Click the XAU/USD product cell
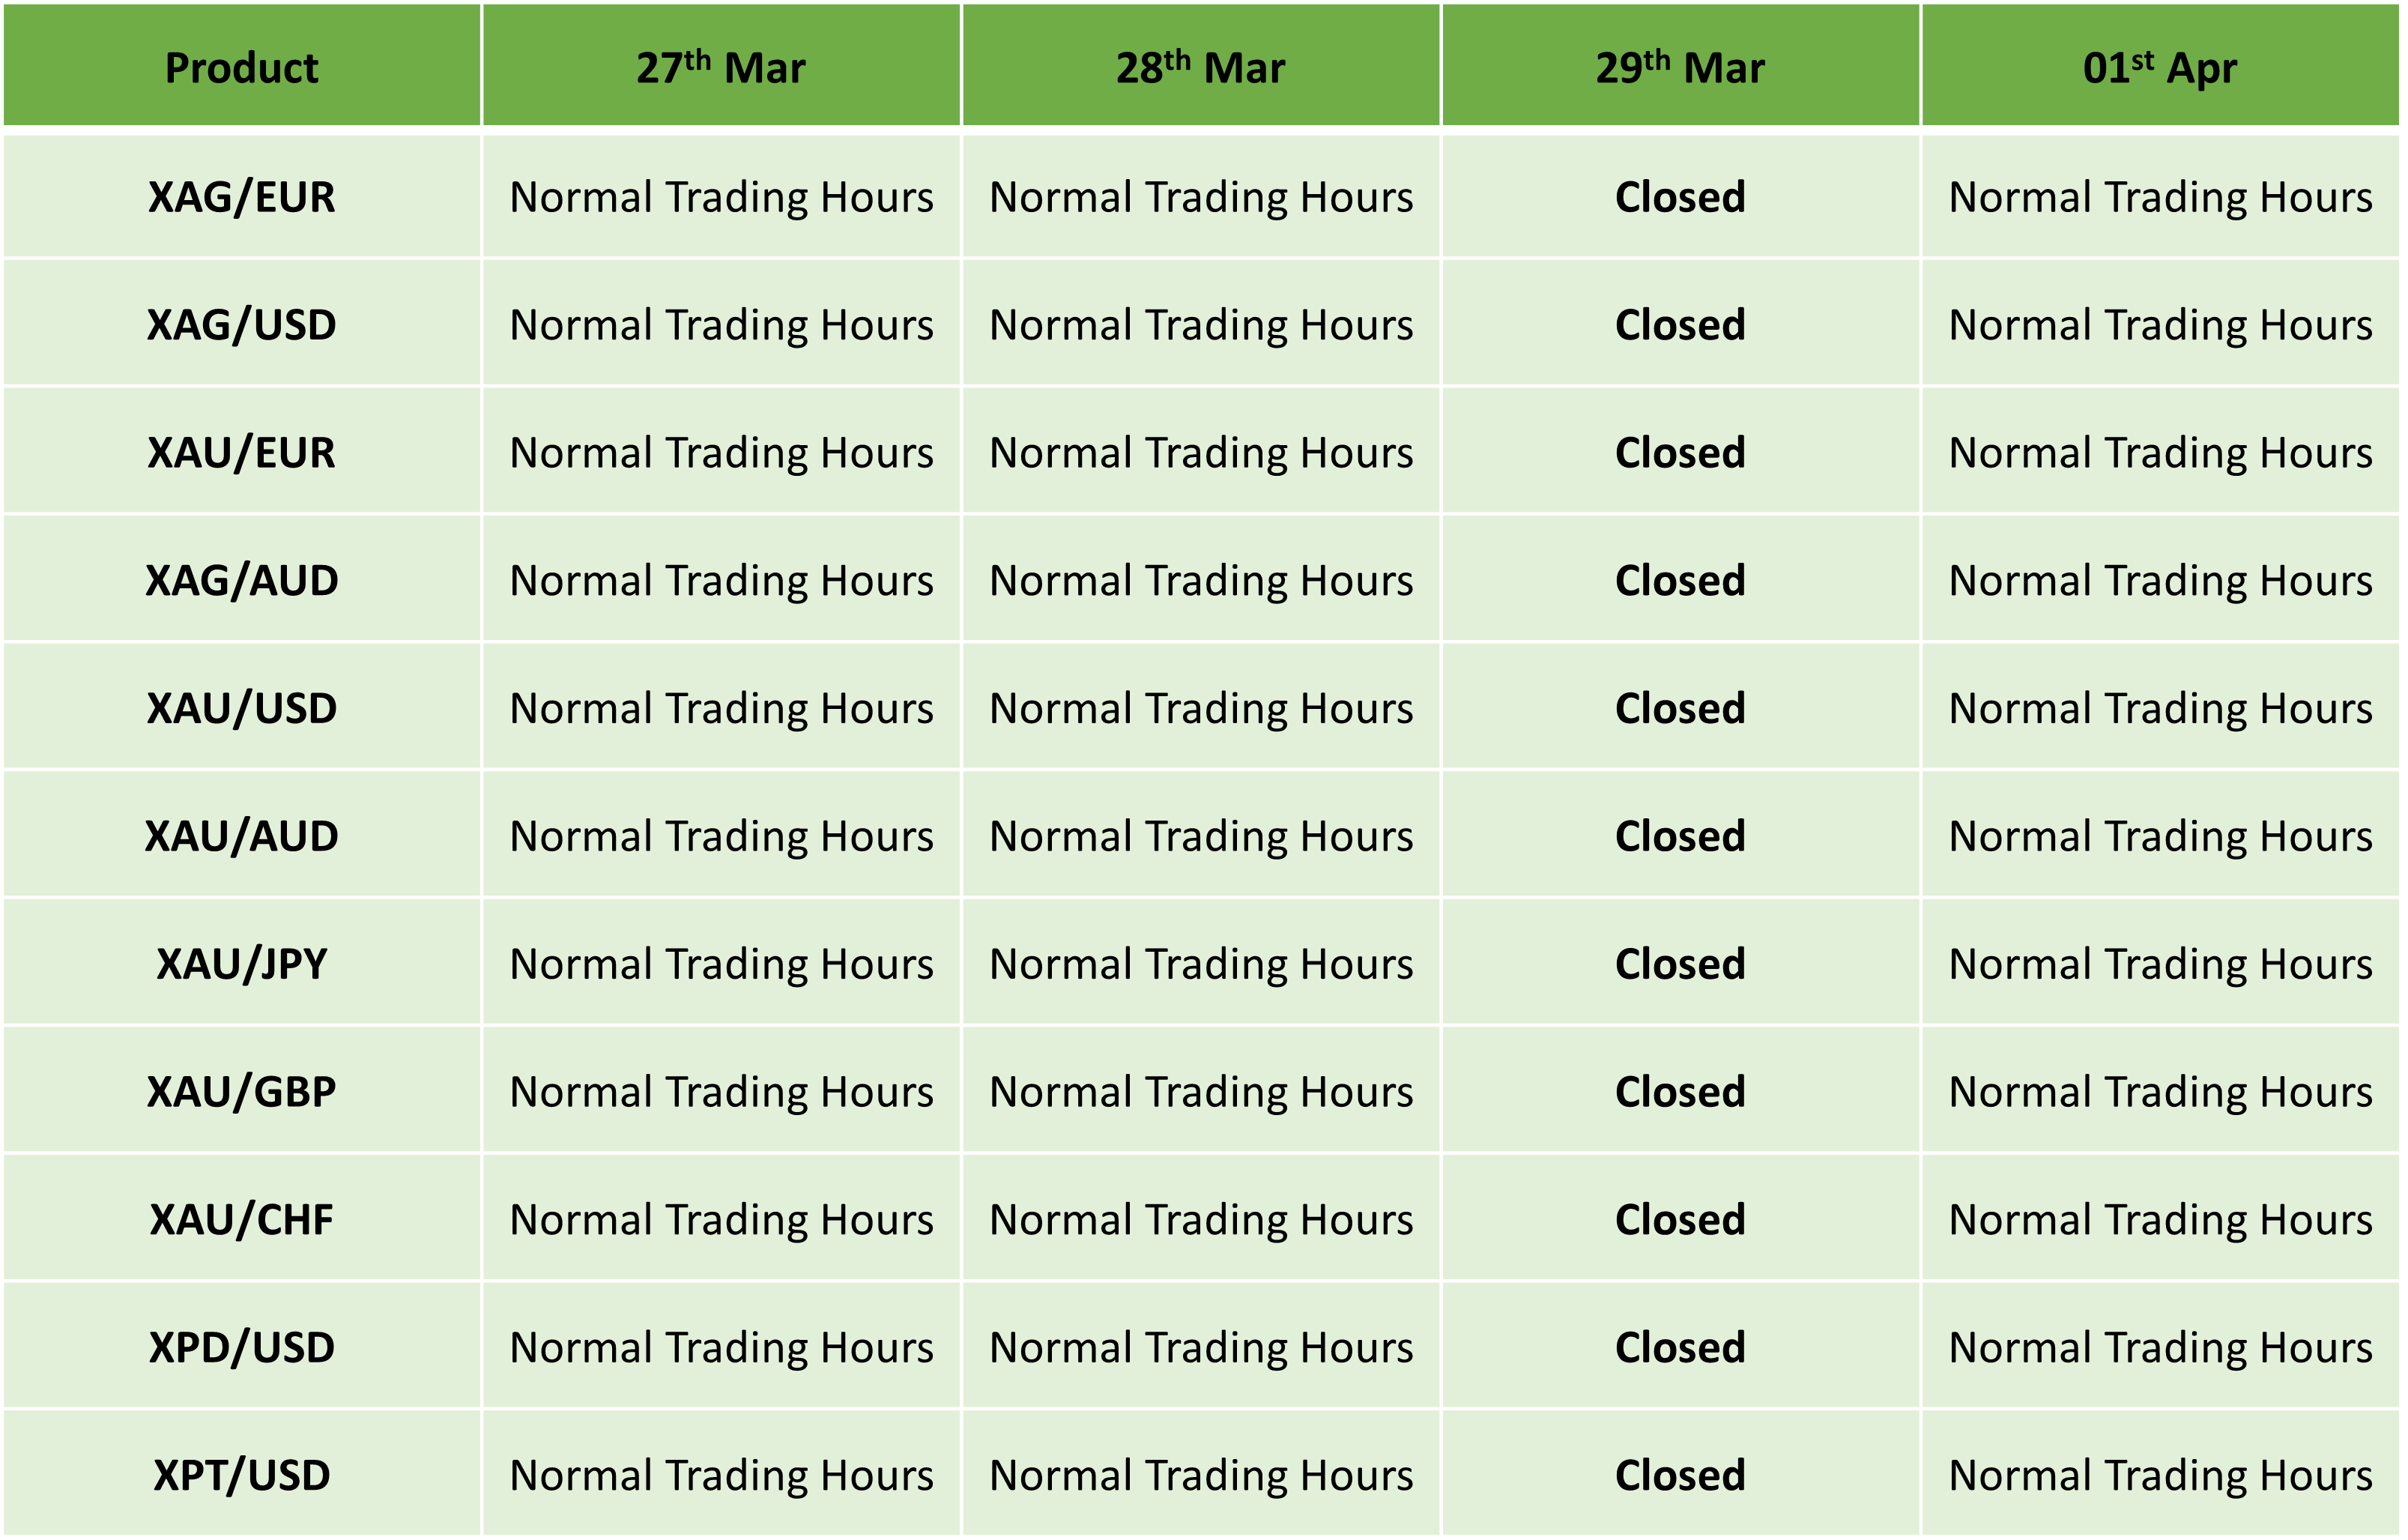The image size is (2408, 1540). (241, 708)
